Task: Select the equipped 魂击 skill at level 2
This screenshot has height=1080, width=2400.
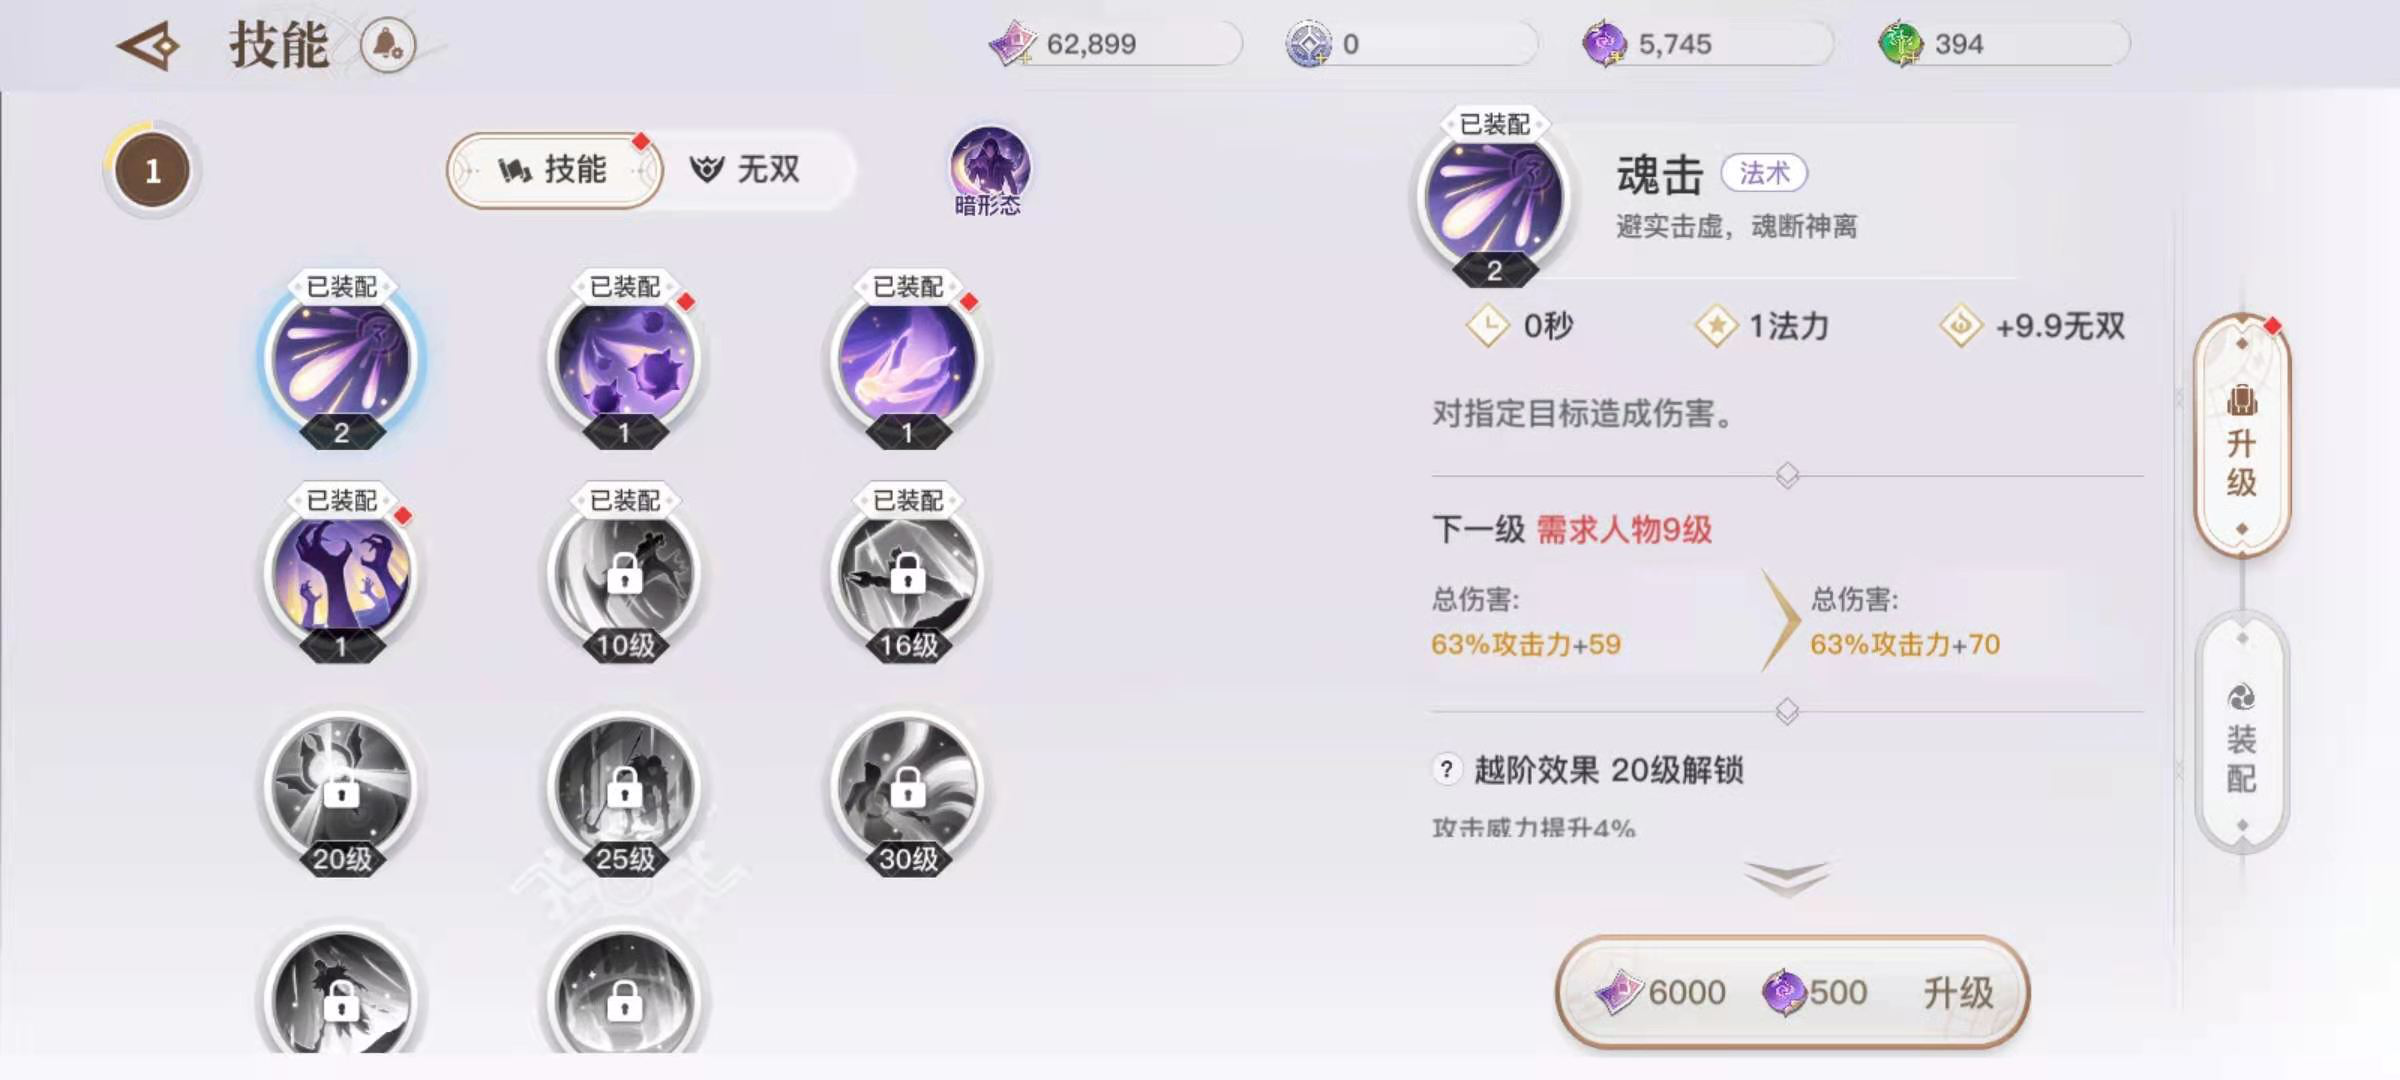Action: click(x=342, y=360)
